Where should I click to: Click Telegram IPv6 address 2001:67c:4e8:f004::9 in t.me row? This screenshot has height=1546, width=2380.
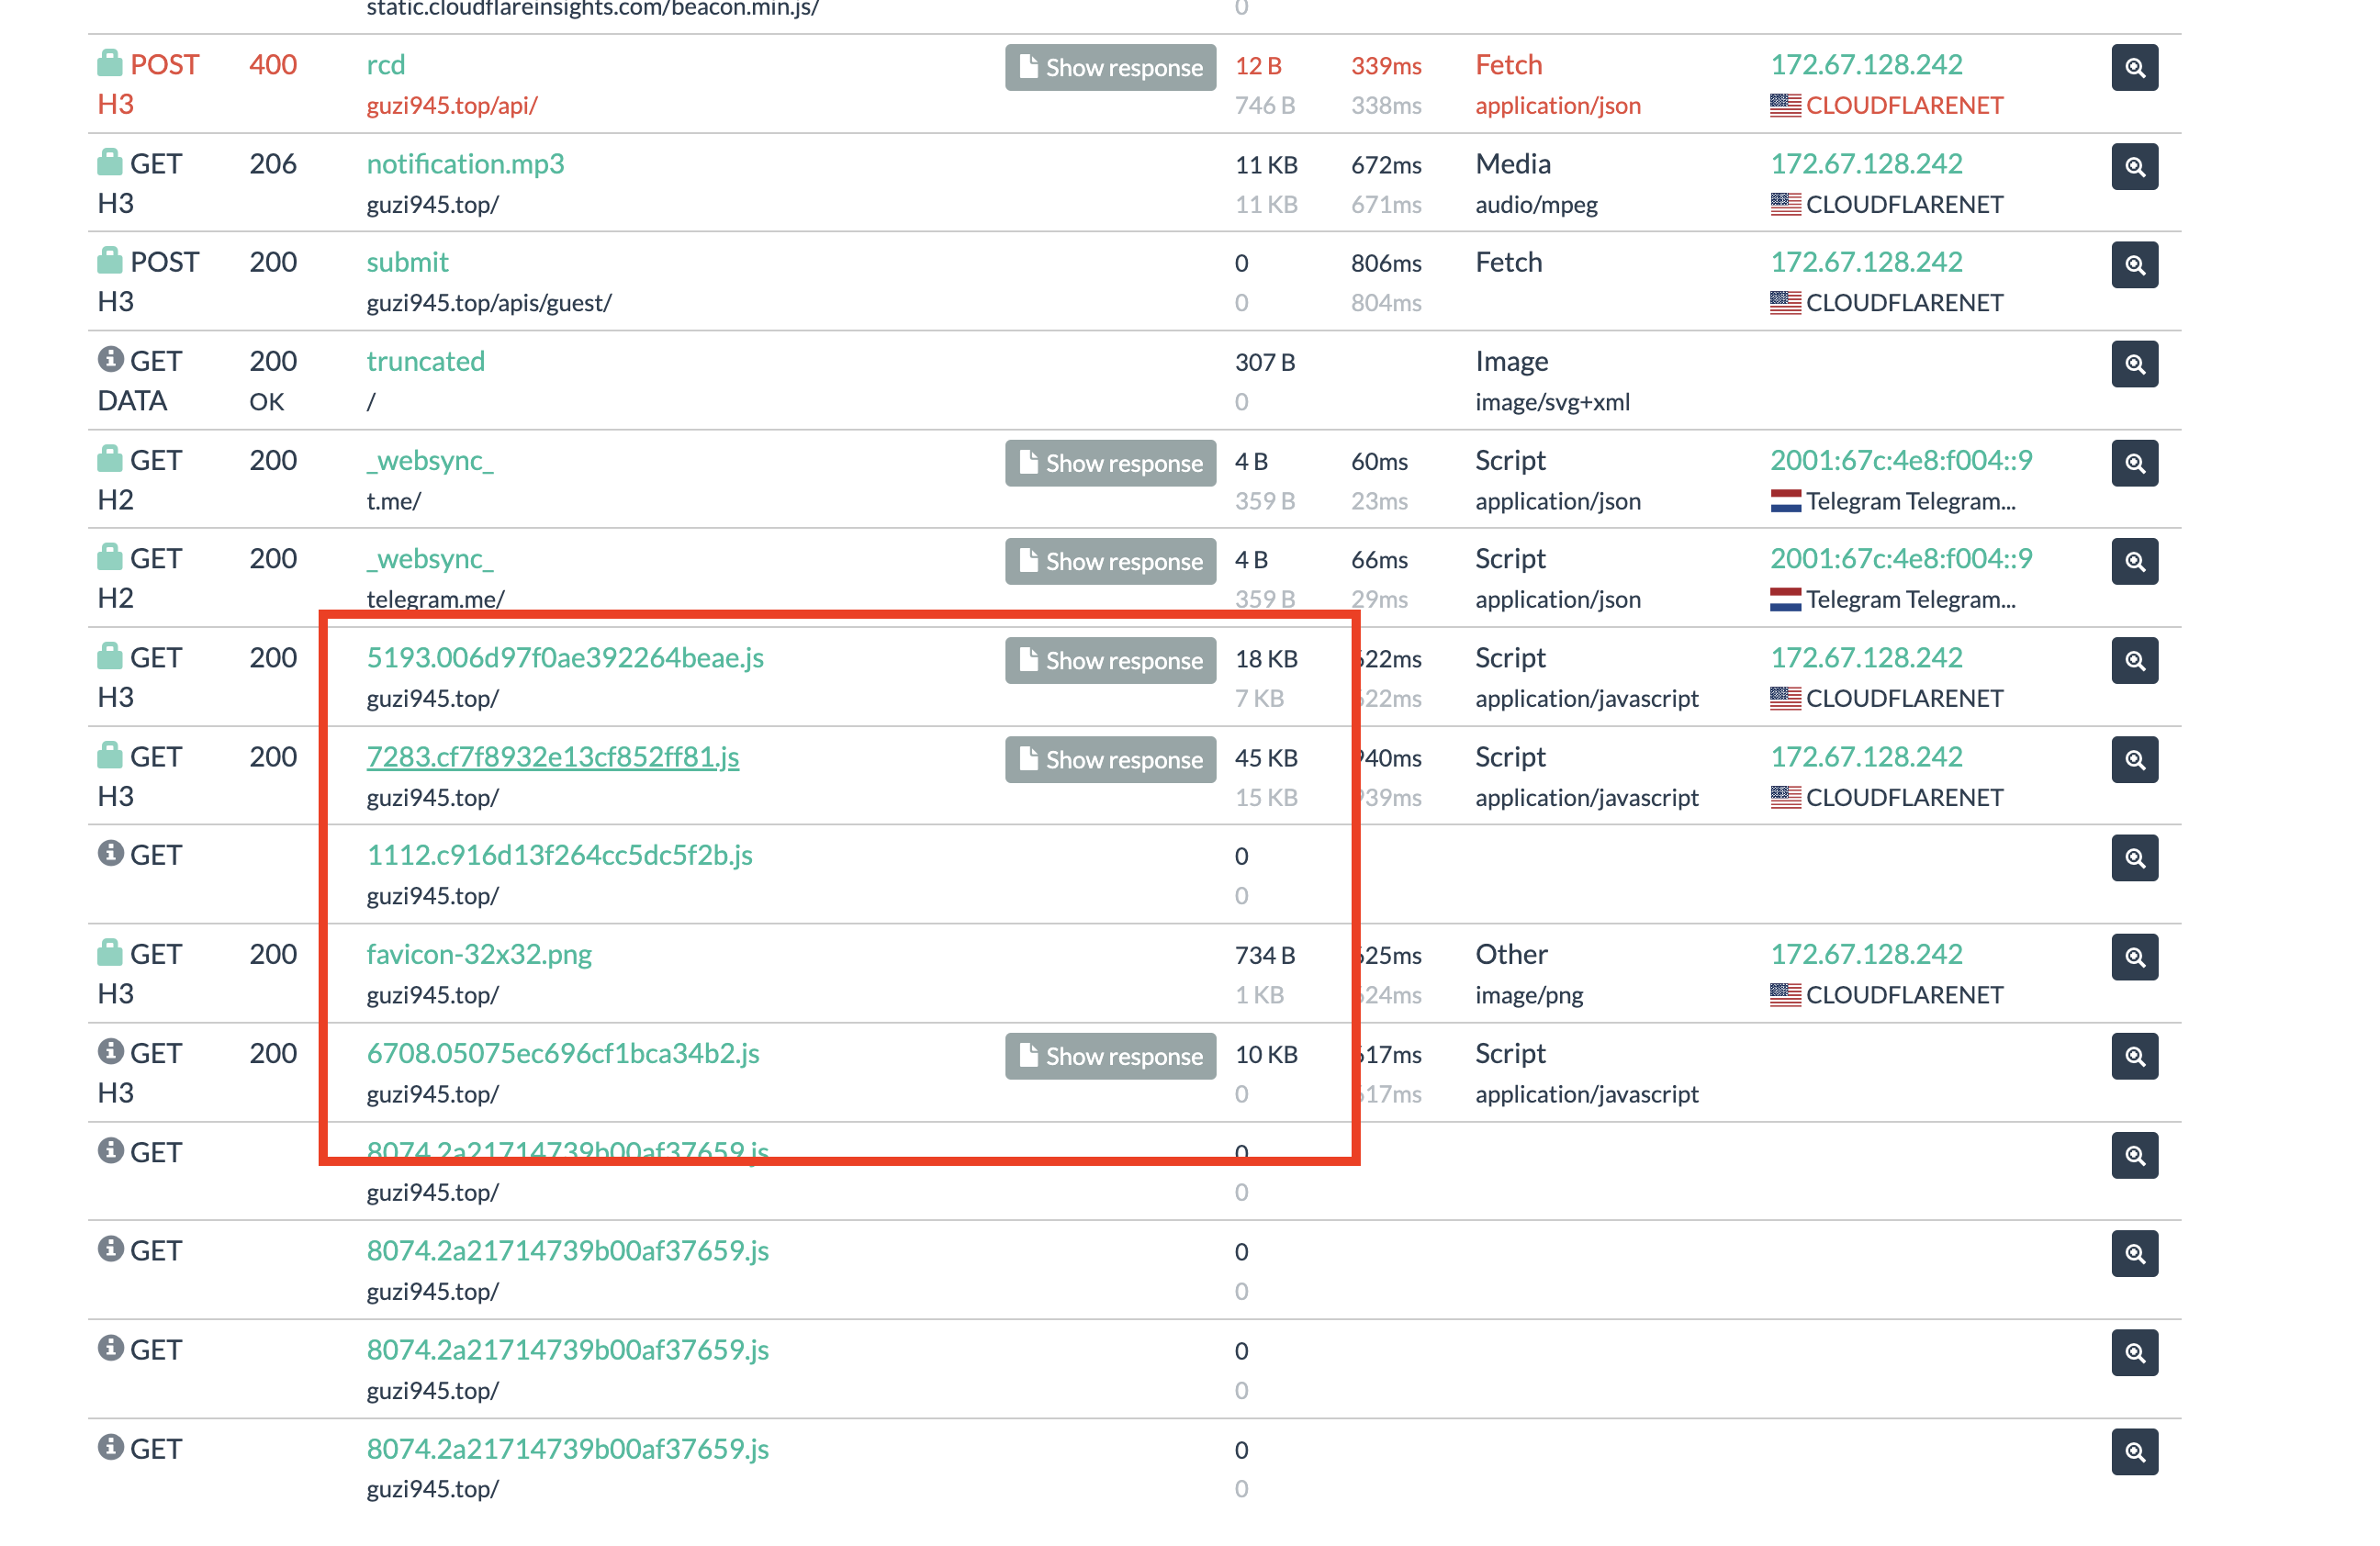pos(1900,460)
